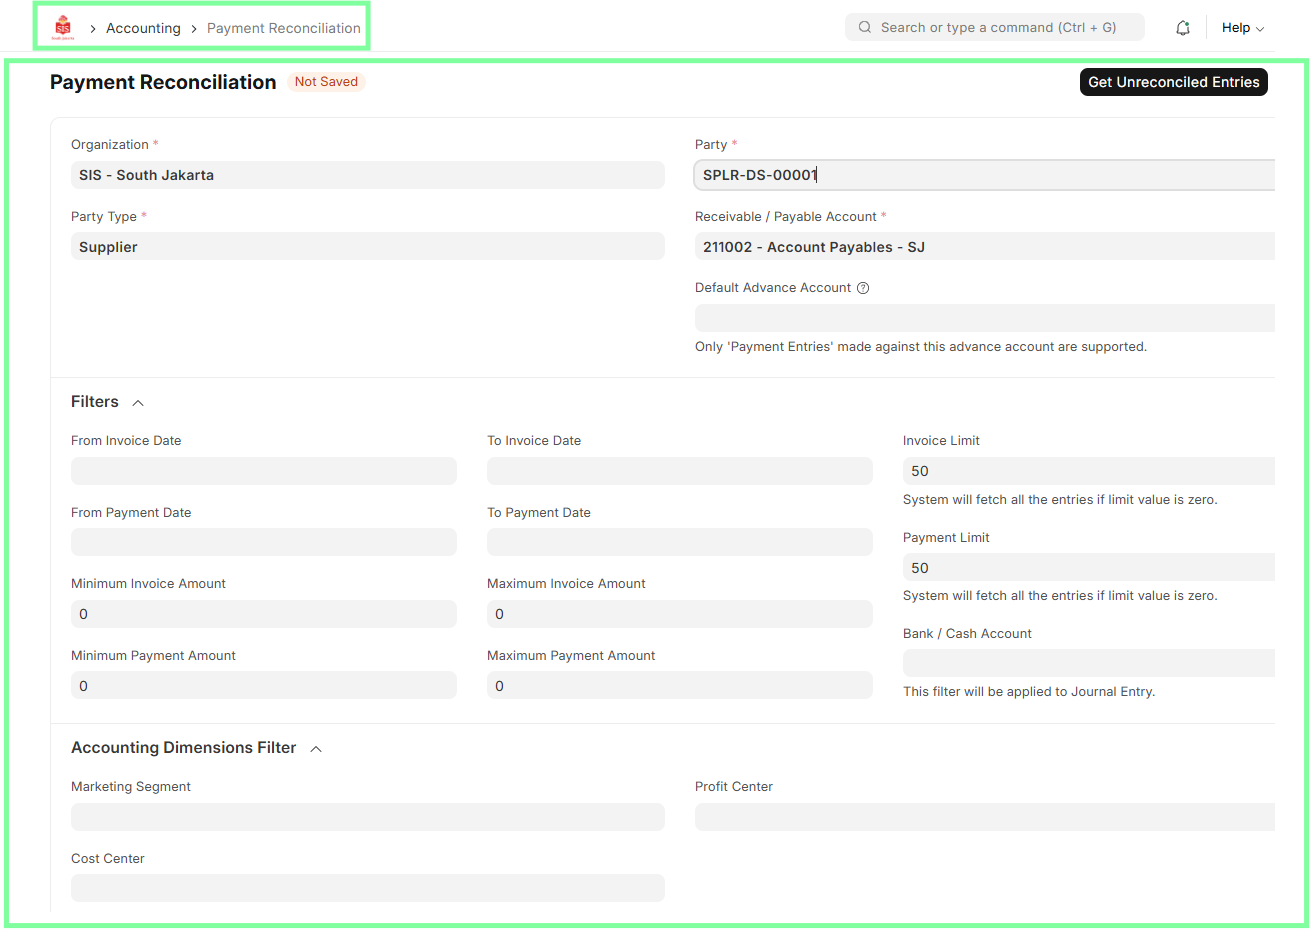The height and width of the screenshot is (929, 1310).
Task: Click the help tooltip beside Default Advance Account
Action: (862, 288)
